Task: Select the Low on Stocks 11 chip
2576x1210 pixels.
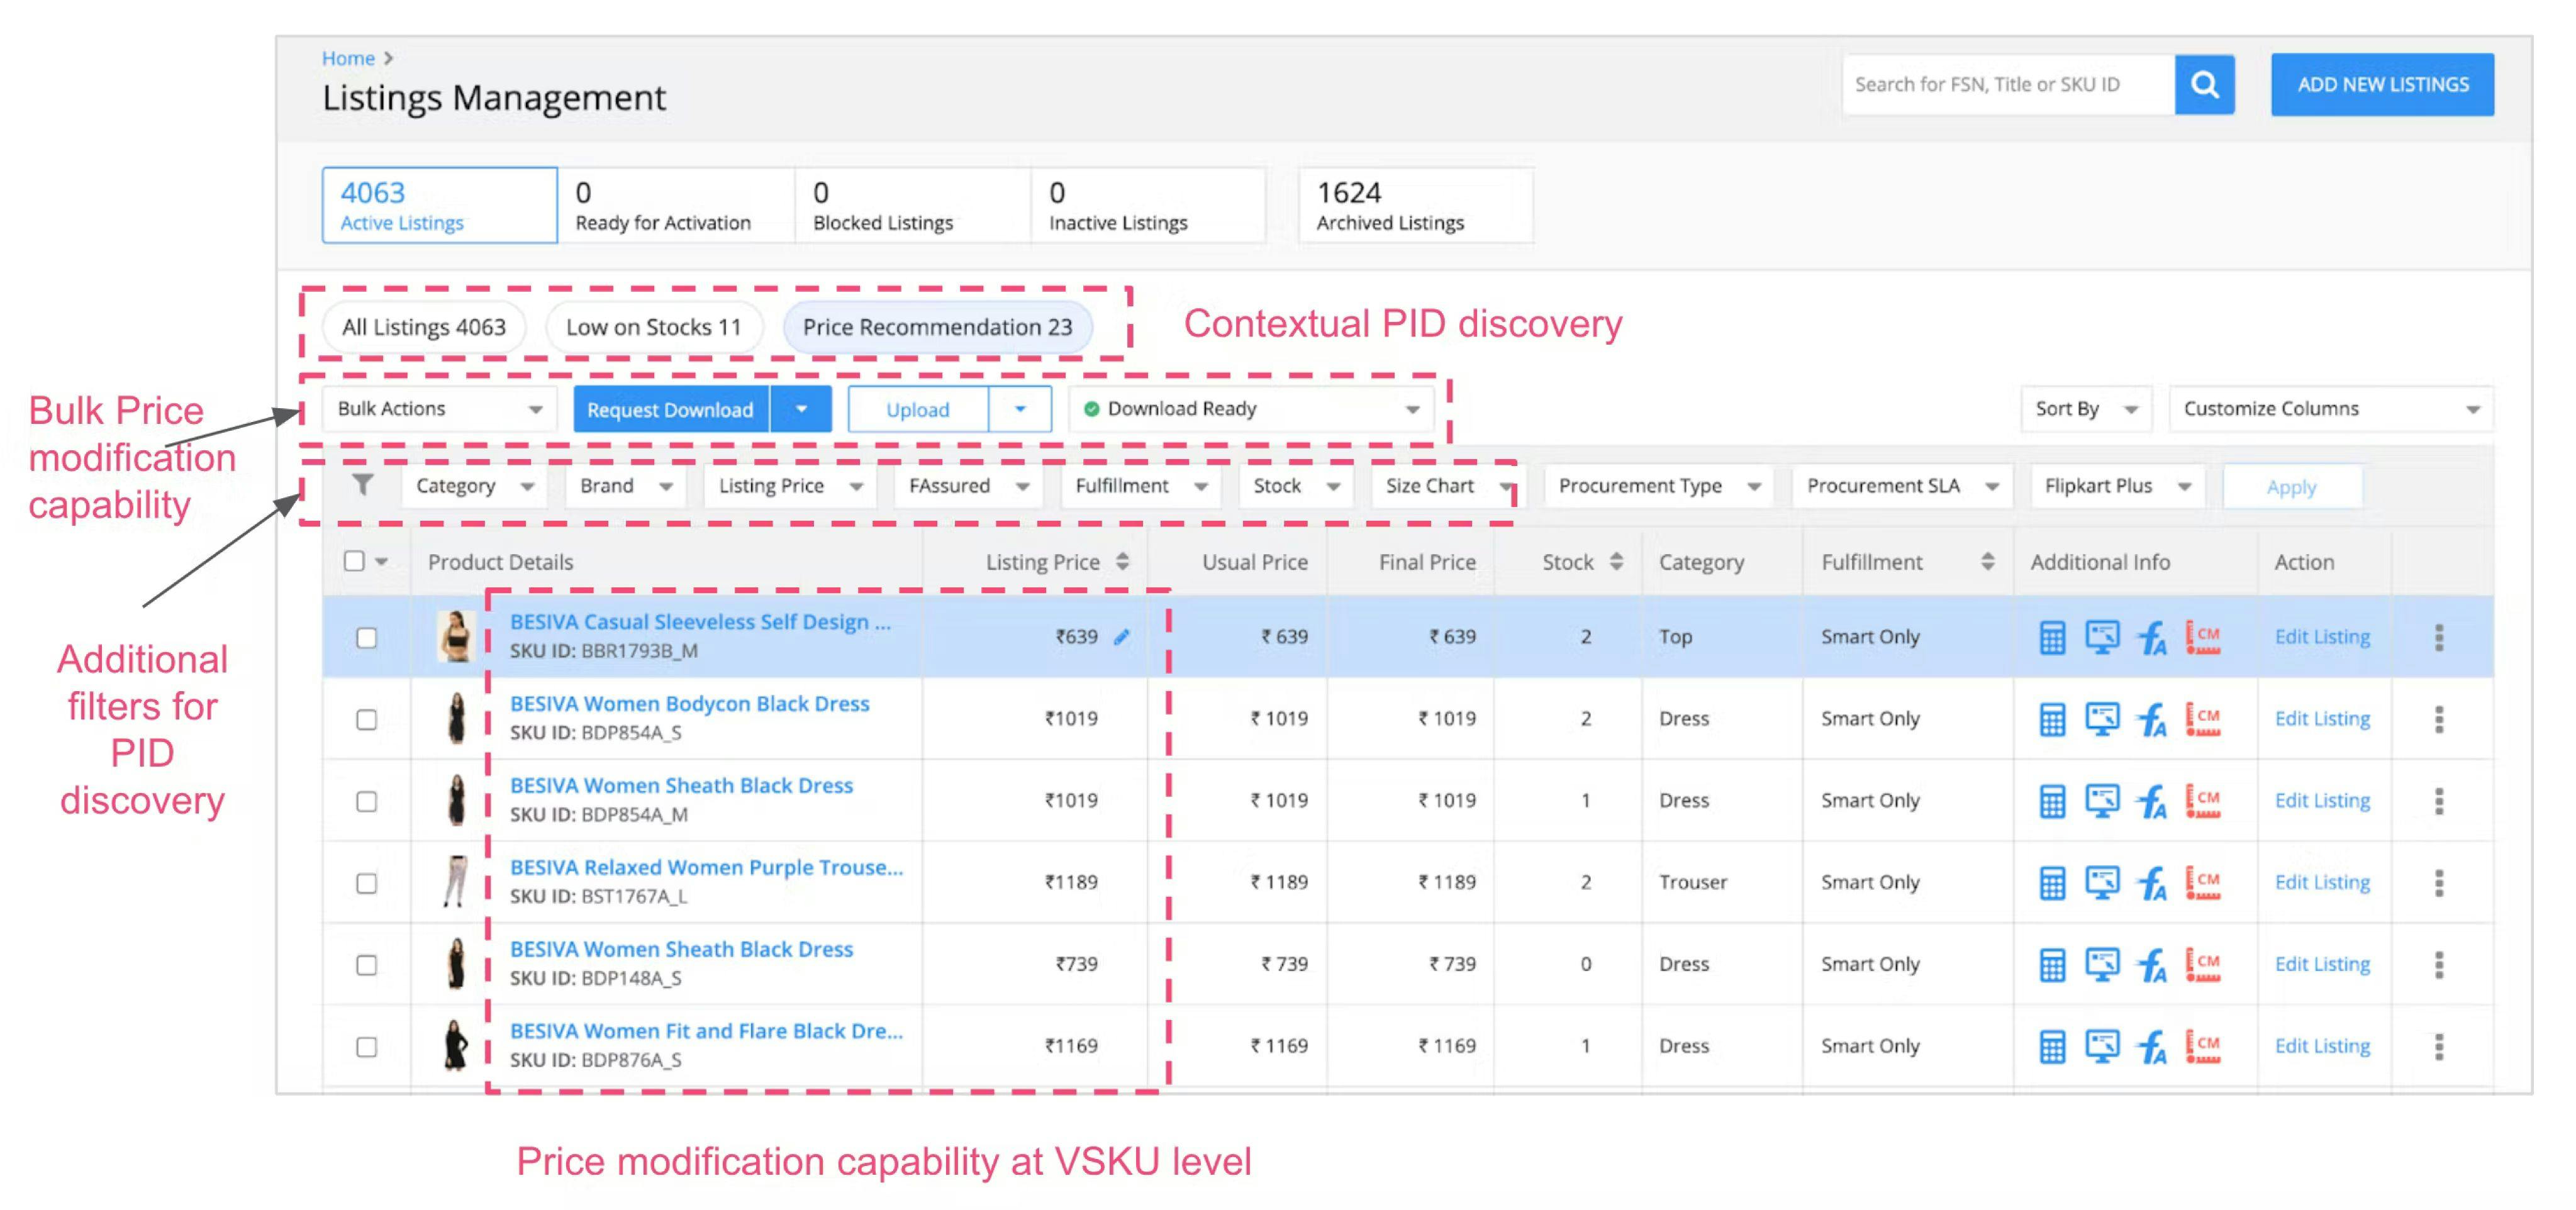Action: [x=654, y=327]
